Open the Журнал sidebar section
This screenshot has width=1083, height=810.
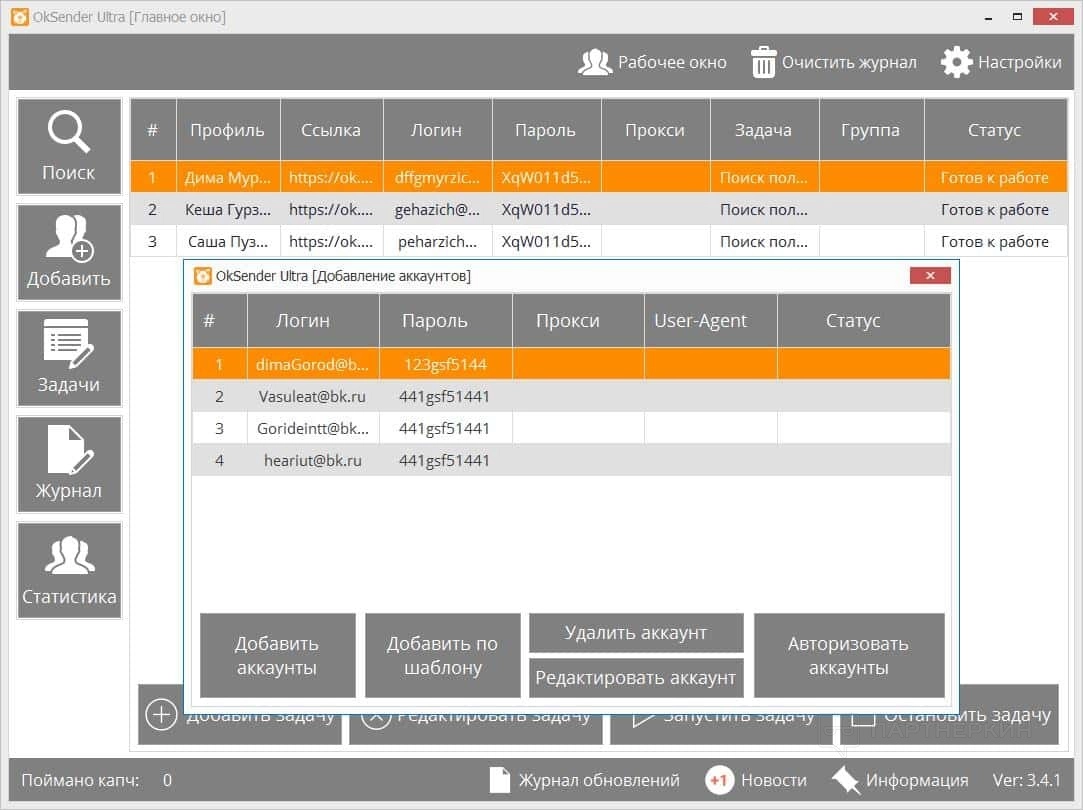(x=69, y=464)
